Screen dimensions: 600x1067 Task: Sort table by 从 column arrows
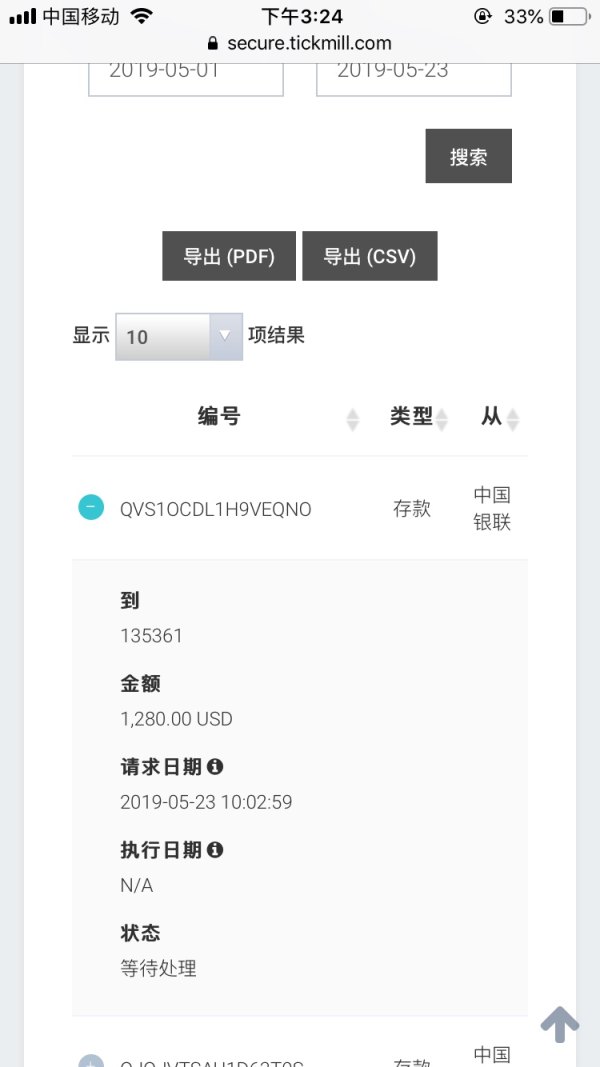513,419
